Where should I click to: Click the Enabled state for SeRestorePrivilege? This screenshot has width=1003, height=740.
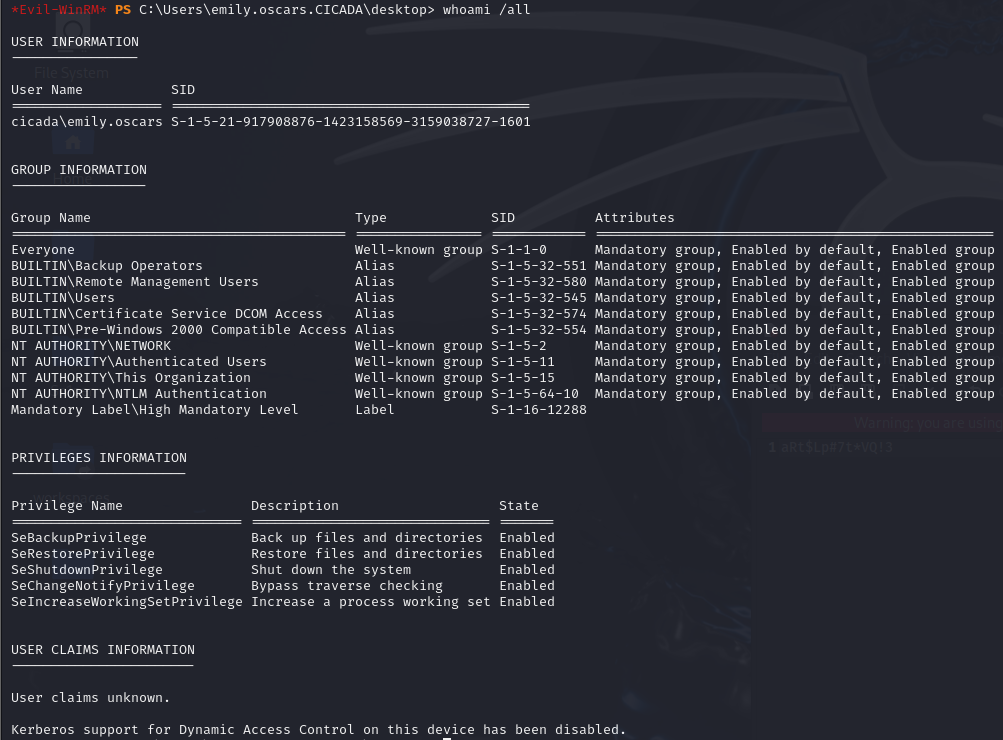pos(527,554)
